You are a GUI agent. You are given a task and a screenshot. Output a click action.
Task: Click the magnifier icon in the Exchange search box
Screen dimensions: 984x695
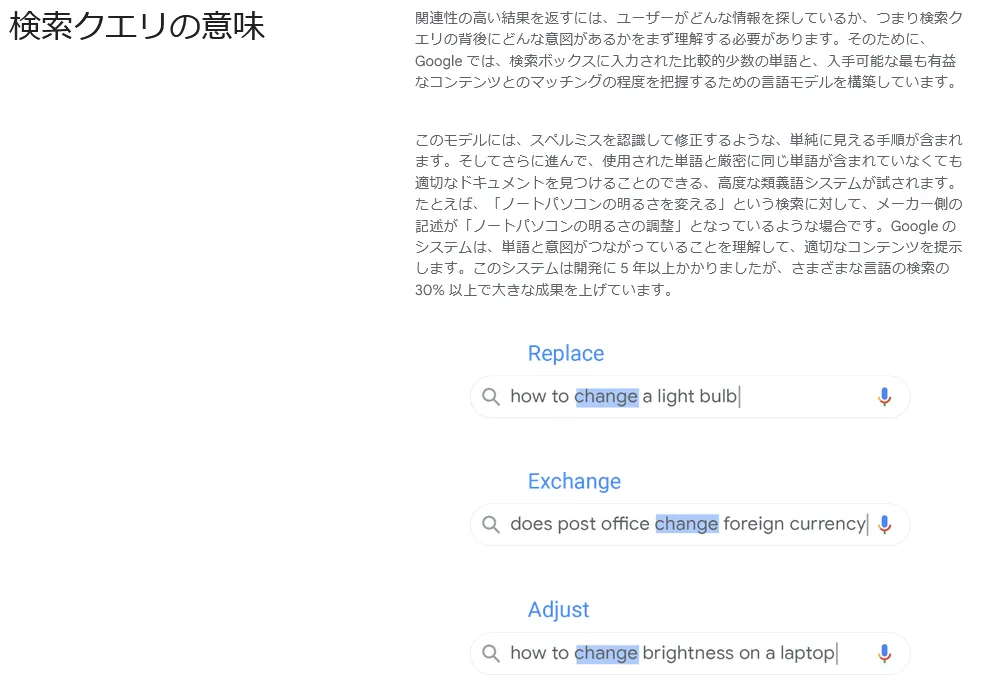[x=491, y=524]
